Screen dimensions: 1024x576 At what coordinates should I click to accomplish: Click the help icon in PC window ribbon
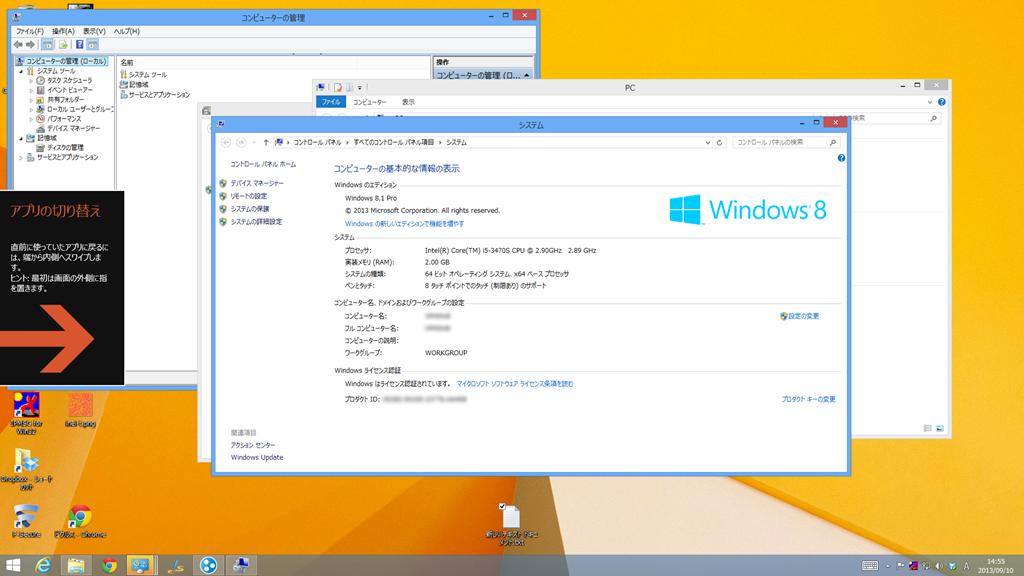click(942, 102)
